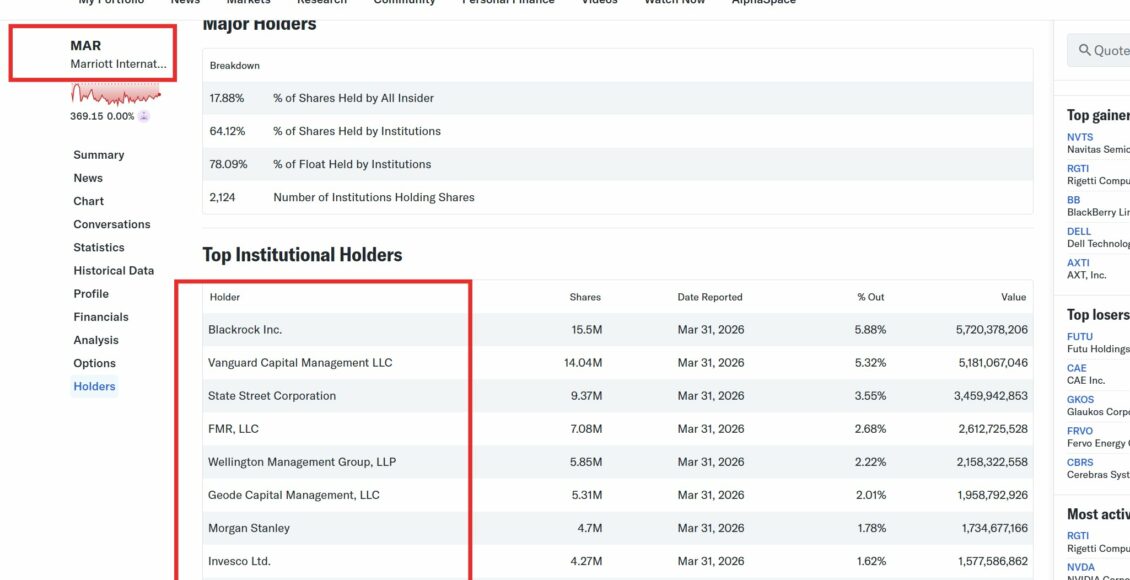Open the RGTI ticker under Top gainers
The width and height of the screenshot is (1130, 580).
click(1078, 169)
